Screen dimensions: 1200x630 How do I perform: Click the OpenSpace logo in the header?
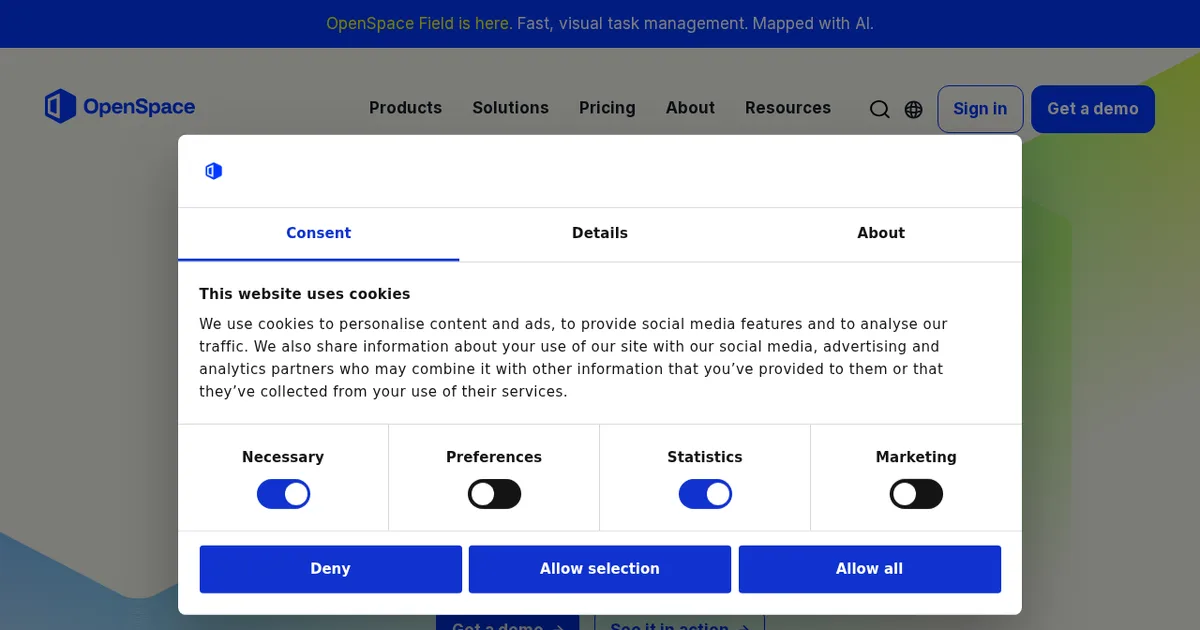(120, 106)
